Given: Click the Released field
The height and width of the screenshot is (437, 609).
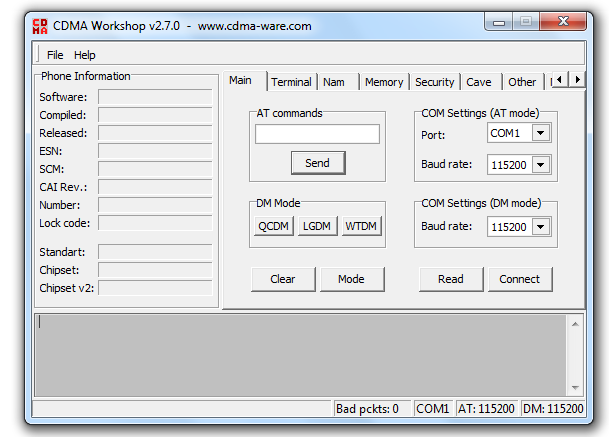Looking at the screenshot, I should [x=155, y=133].
